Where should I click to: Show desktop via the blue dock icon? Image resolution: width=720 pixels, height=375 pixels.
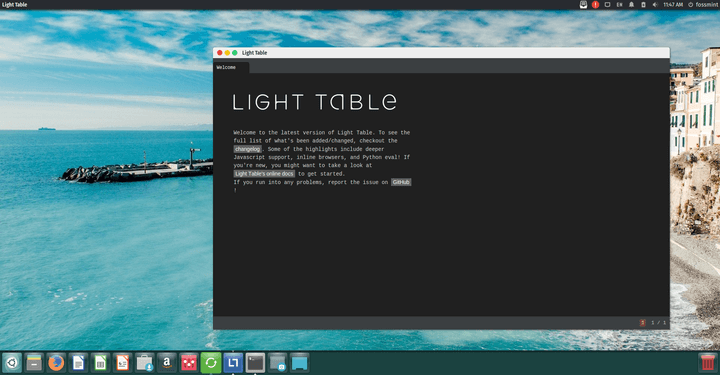(x=299, y=363)
